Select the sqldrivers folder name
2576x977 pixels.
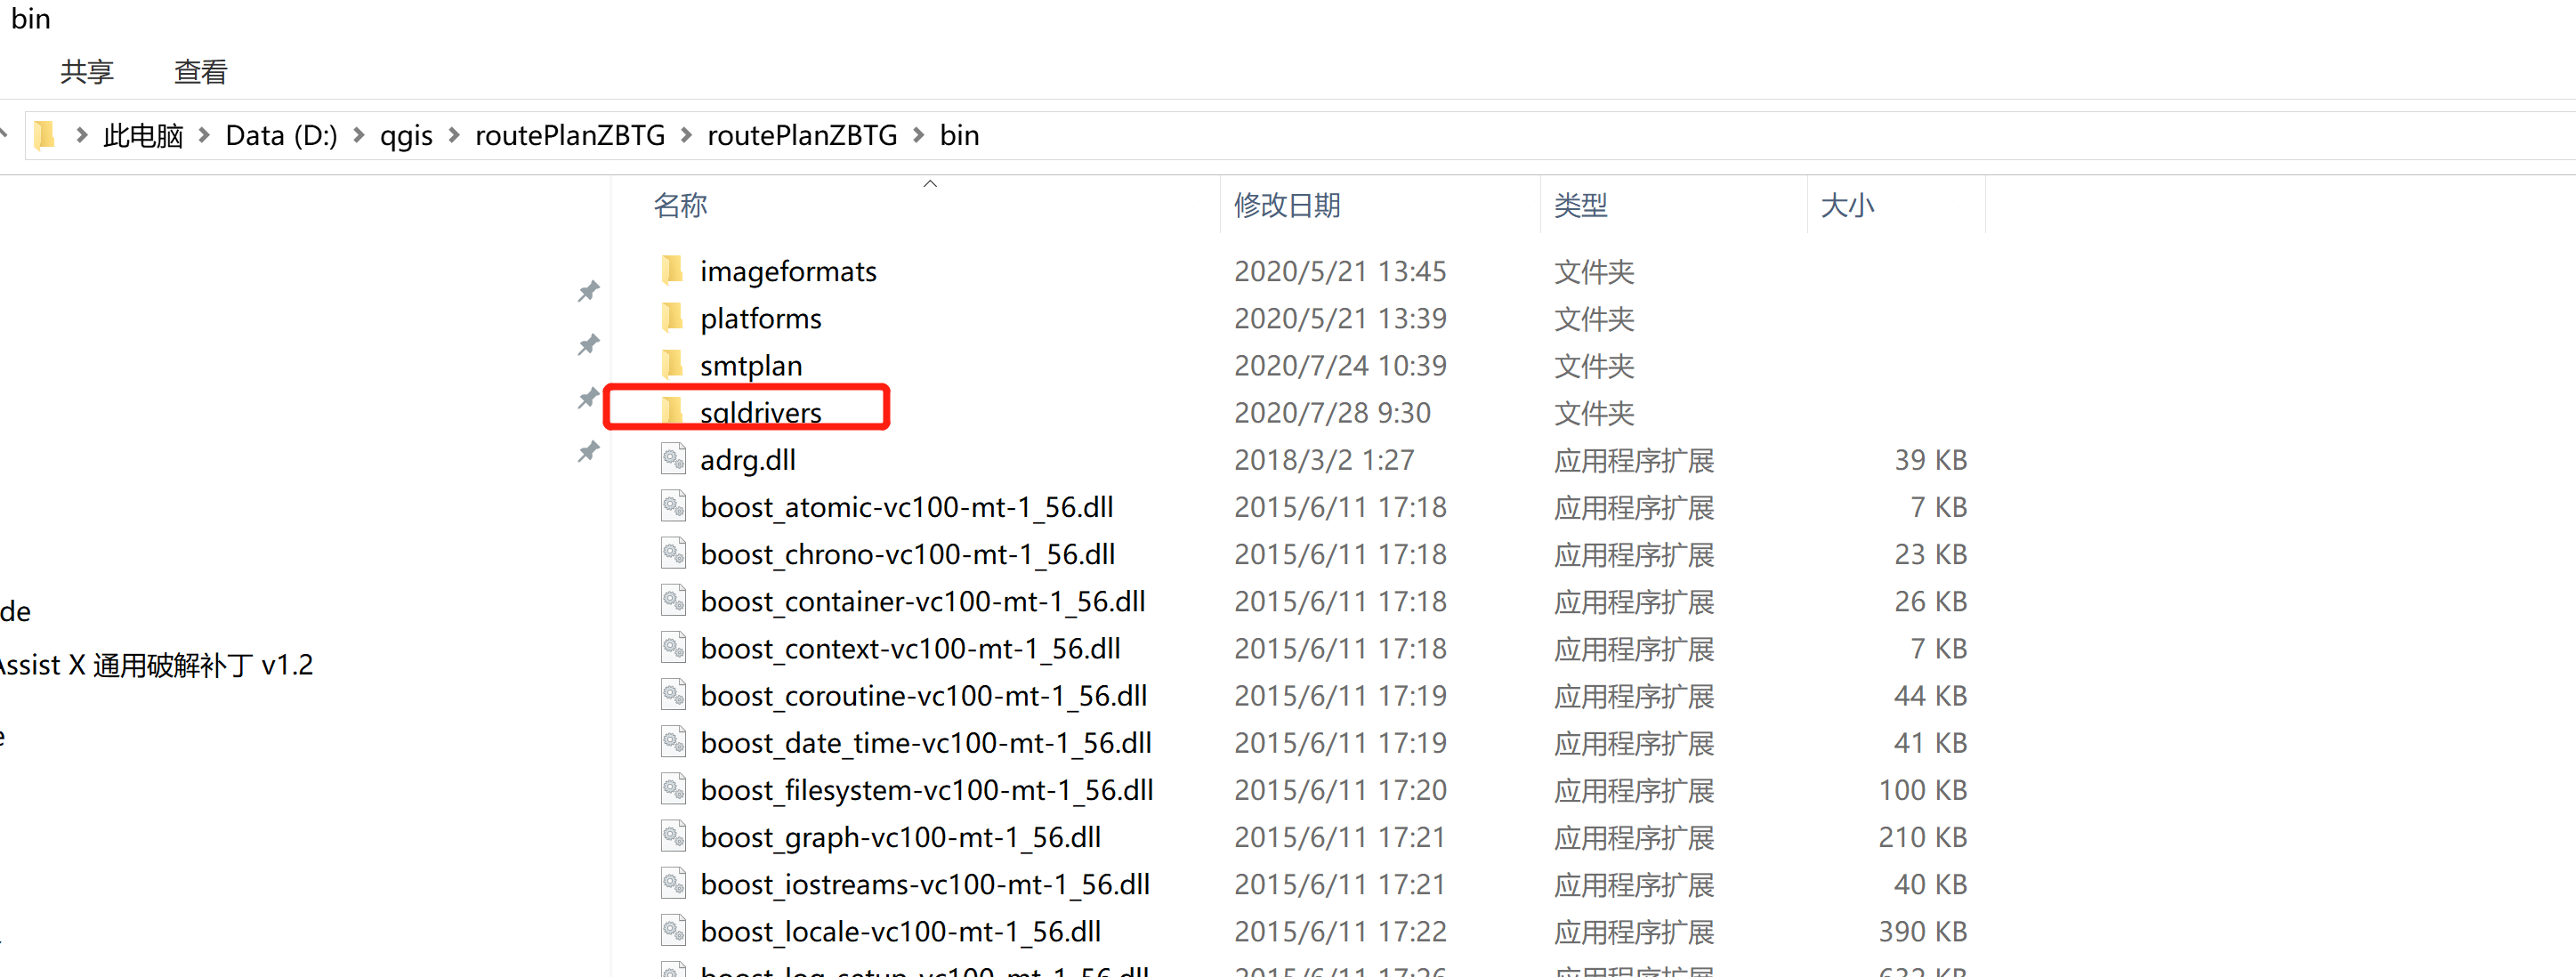click(x=761, y=412)
